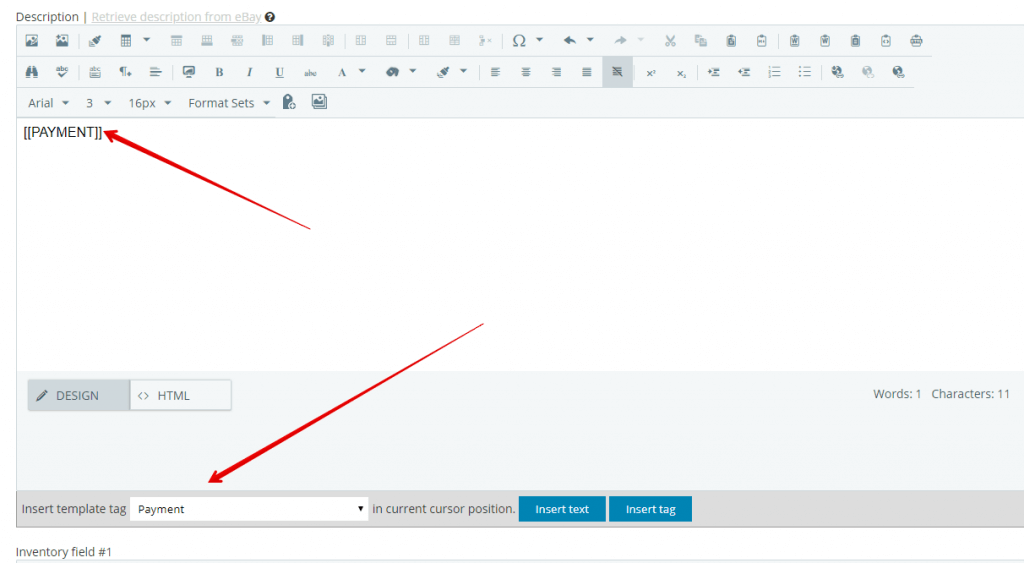Open the Payment template tag dropdown
The image size is (1024, 563).
pos(249,509)
